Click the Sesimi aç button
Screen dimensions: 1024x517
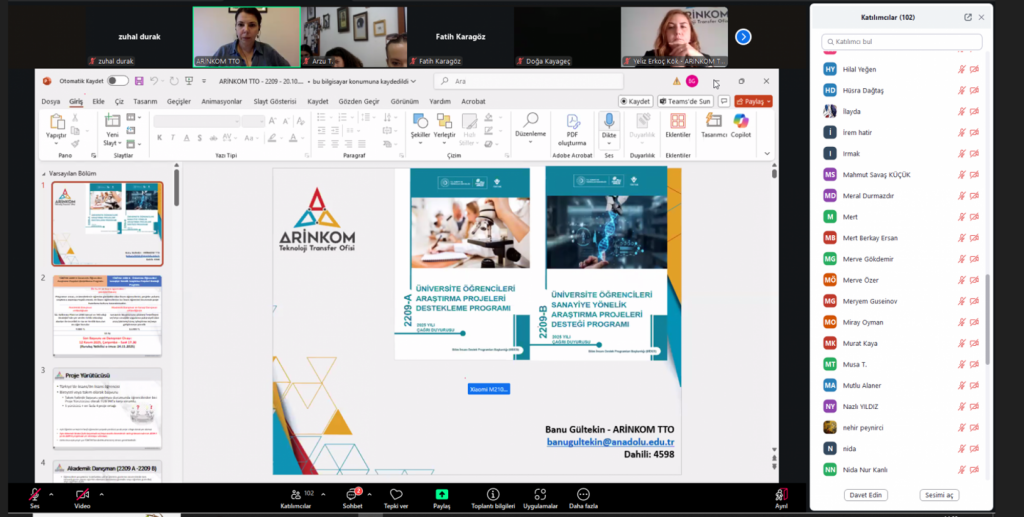tap(939, 495)
